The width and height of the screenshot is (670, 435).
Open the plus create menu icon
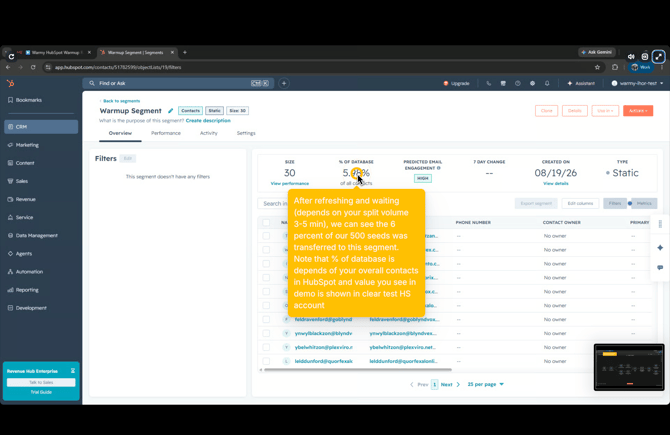[x=284, y=83]
